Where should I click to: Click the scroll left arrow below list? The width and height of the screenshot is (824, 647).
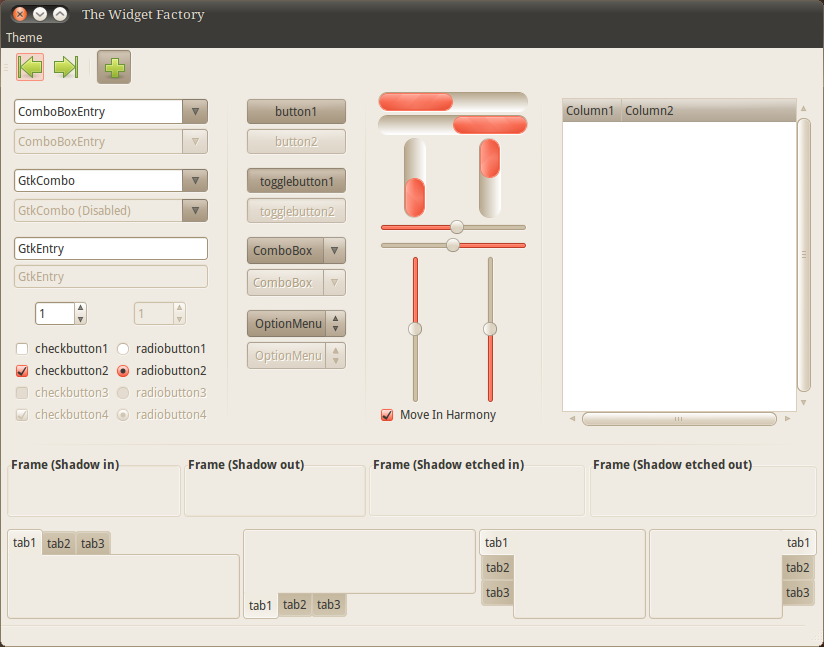572,419
